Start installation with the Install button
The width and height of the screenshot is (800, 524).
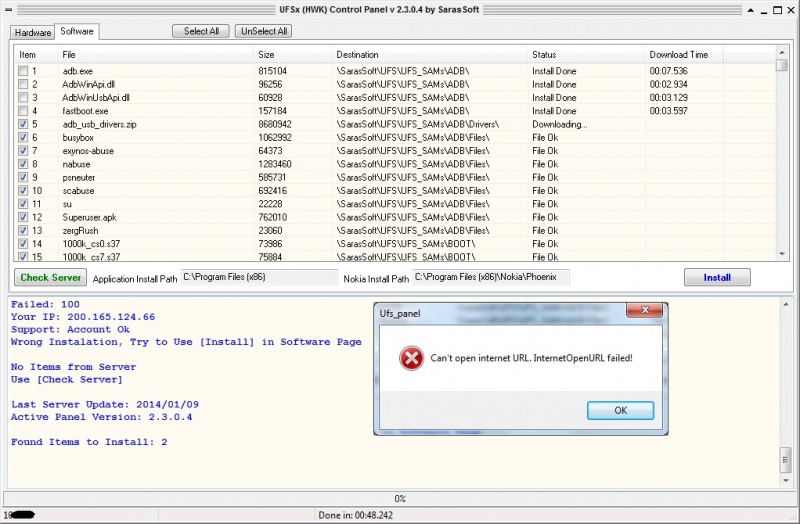click(x=717, y=277)
